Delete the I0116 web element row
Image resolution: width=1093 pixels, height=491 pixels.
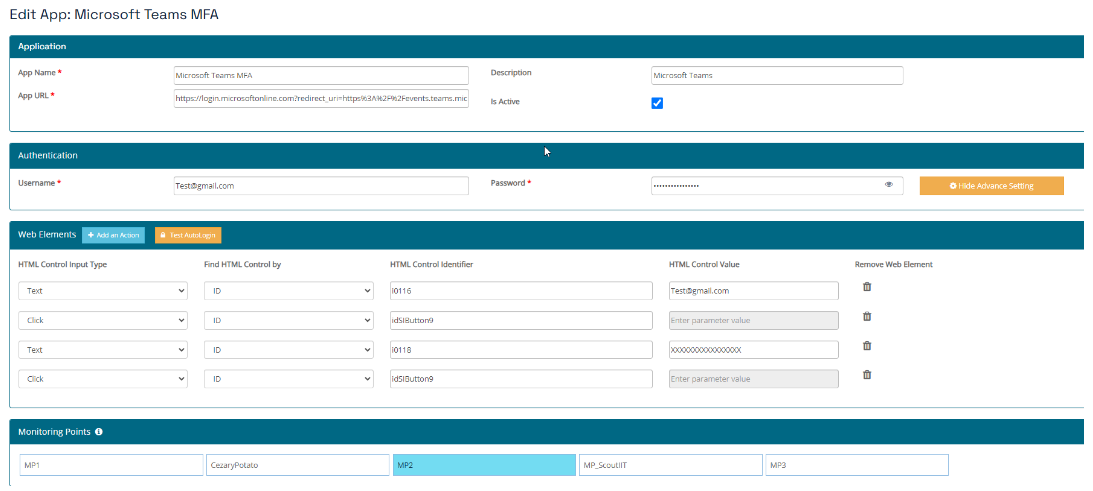pyautogui.click(x=867, y=287)
